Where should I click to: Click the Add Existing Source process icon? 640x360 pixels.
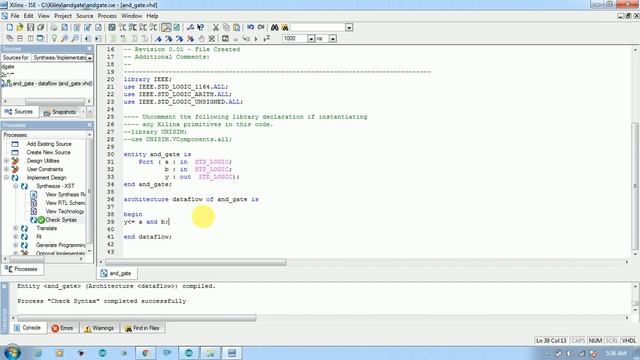(15, 144)
